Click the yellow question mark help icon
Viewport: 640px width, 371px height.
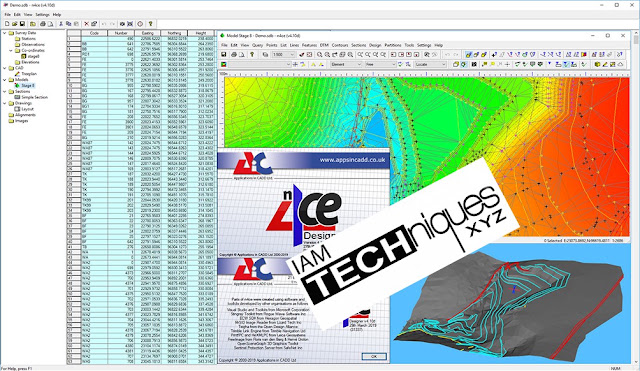coord(151,24)
